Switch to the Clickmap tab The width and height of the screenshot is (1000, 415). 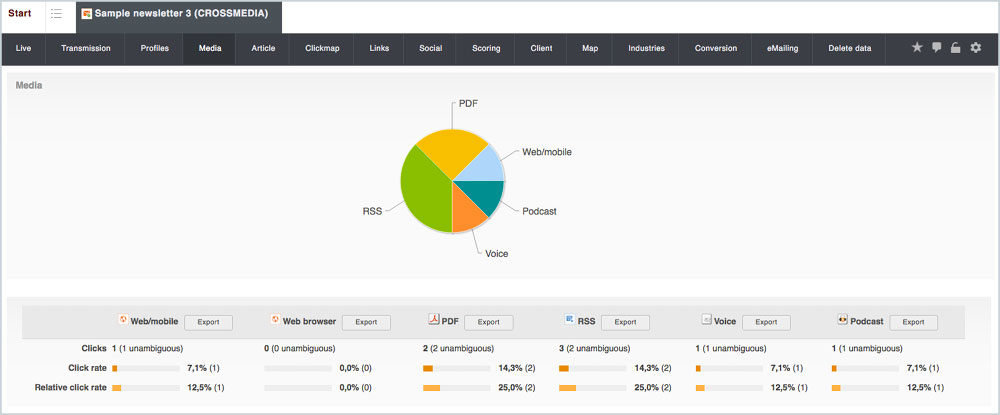click(x=322, y=48)
